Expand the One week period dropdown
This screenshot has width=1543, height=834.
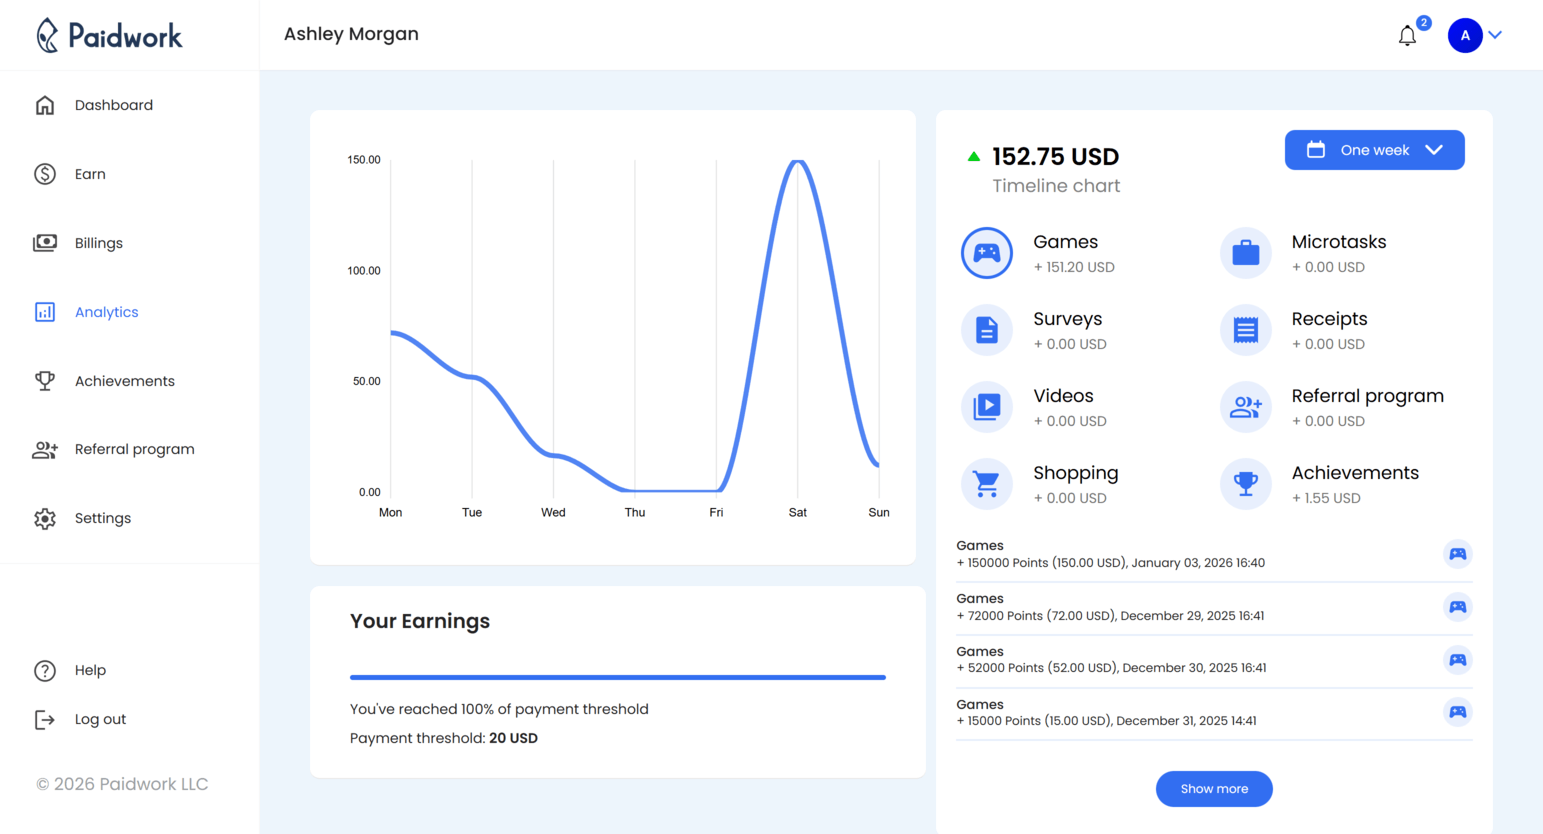click(1374, 150)
